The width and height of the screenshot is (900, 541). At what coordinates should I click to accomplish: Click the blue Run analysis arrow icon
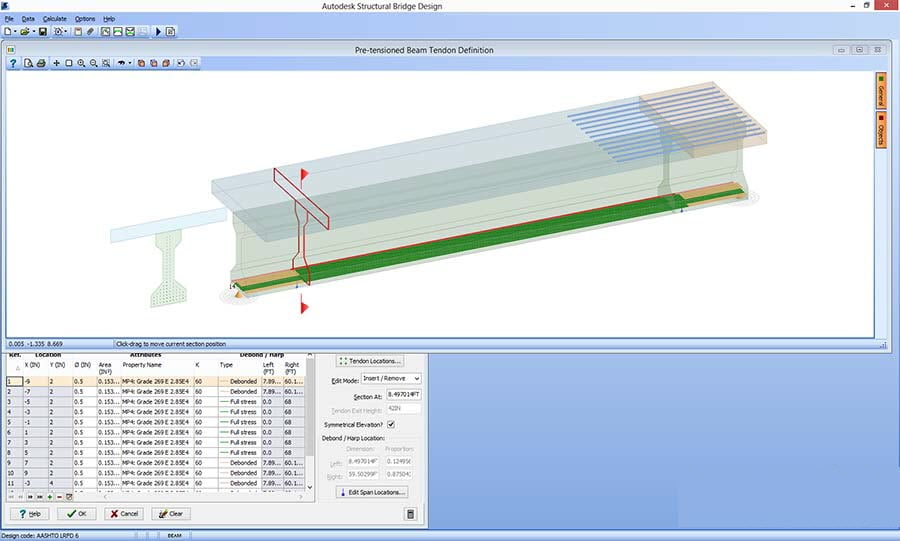tap(158, 32)
